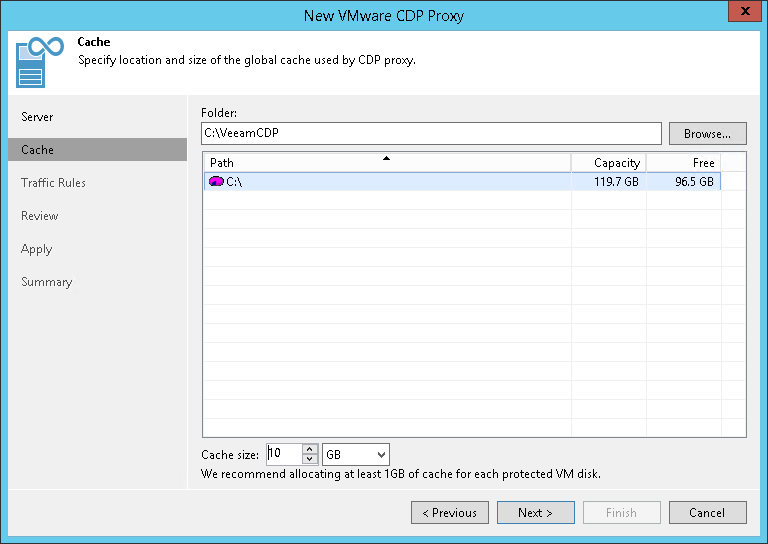
Task: Increase cache size with the up arrow
Action: tap(310, 449)
